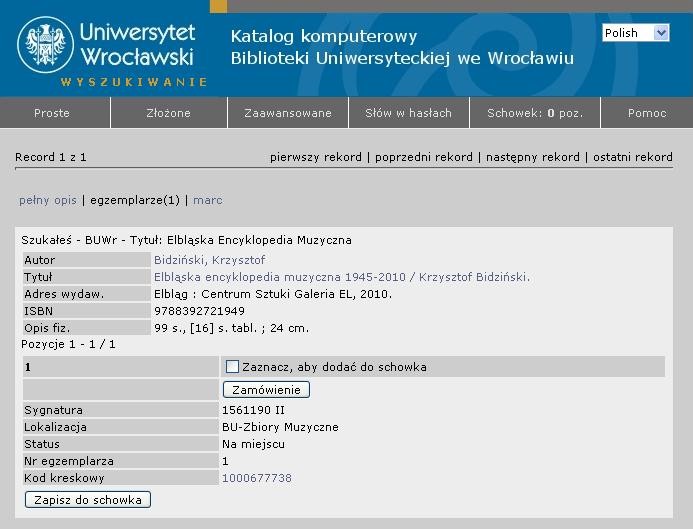Select Lokalizacja value BU-Zbiory Muzyczne
Screen dimensions: 693x529
[x=280, y=427]
